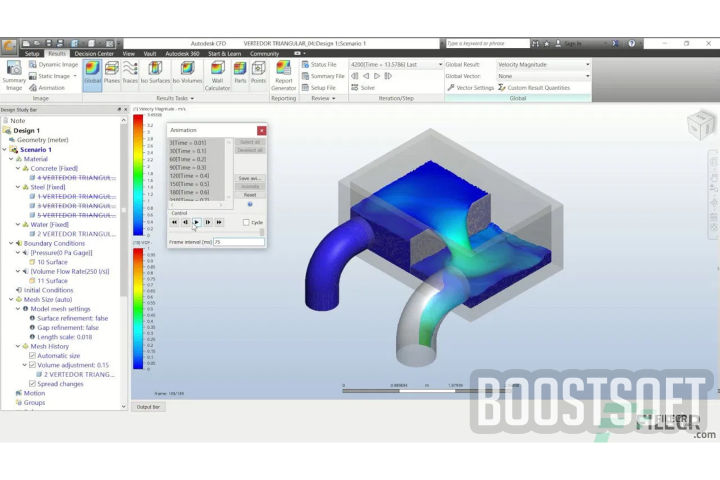This screenshot has height=480, width=720.
Task: Open the Global Result Velocity Magnitude dropdown
Action: 587,65
